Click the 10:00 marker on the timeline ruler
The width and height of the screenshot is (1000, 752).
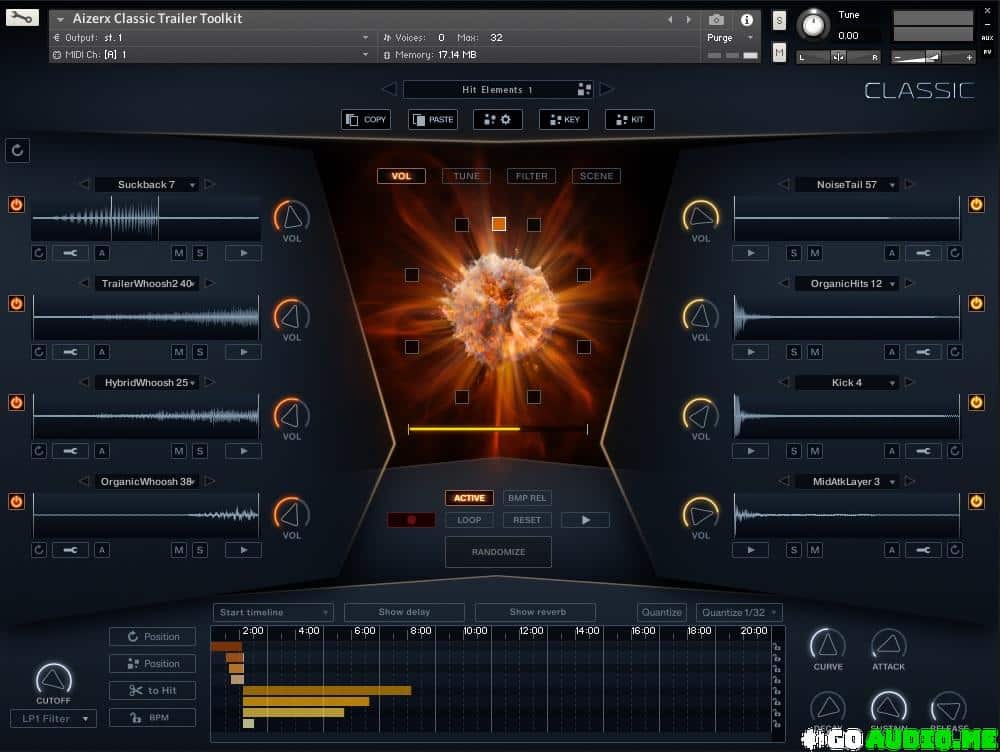coord(475,631)
